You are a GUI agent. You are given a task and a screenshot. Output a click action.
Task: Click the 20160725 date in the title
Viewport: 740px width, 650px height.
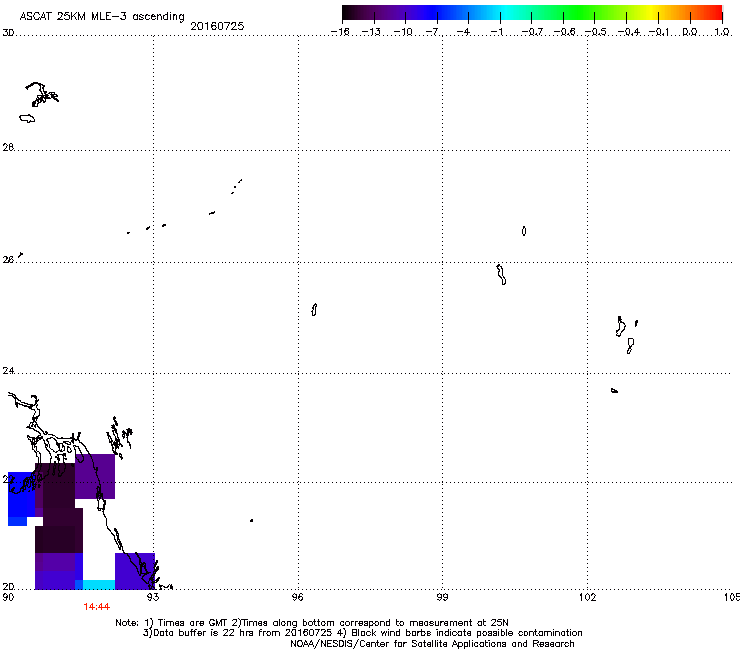click(217, 26)
